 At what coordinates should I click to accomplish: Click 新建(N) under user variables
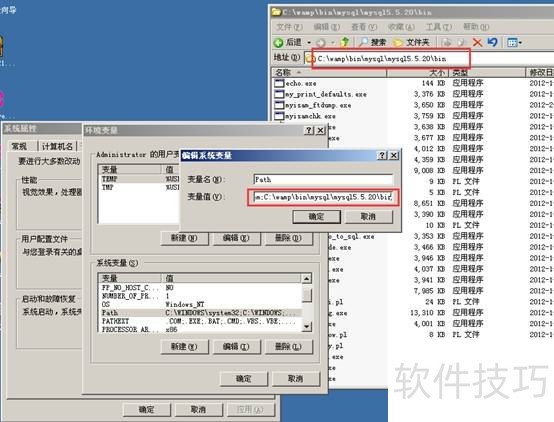pyautogui.click(x=184, y=238)
